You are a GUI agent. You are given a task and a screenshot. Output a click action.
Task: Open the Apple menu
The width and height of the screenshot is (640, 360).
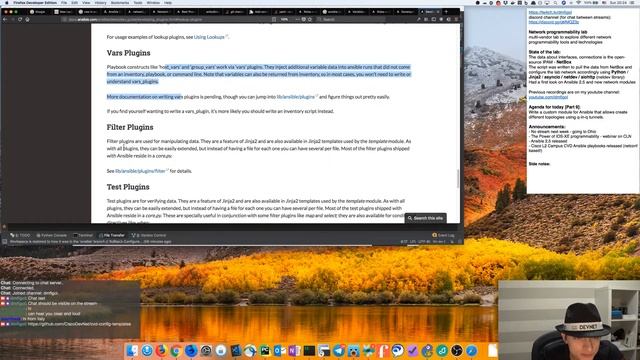6,2
